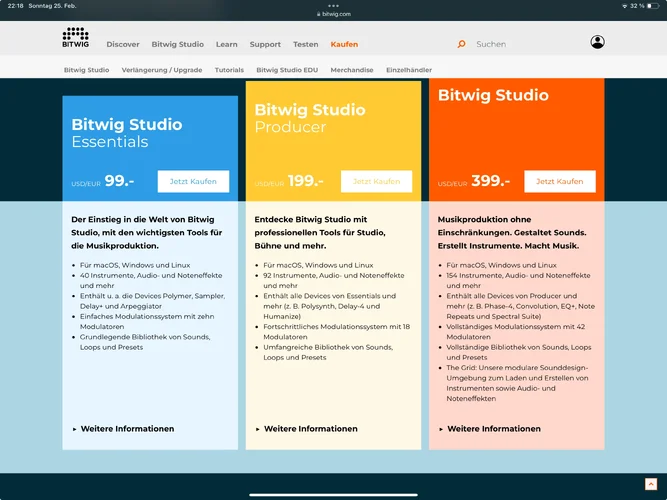Open the Support menu item

pyautogui.click(x=265, y=44)
